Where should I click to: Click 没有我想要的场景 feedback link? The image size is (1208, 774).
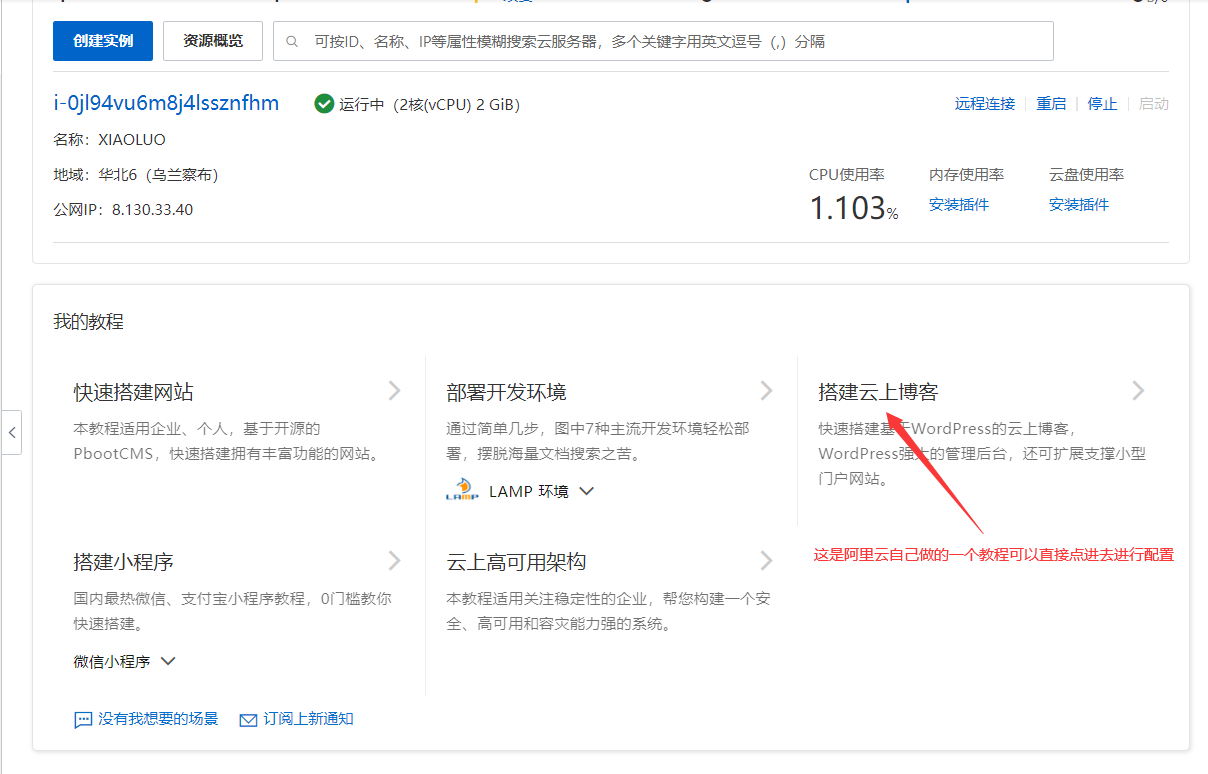point(158,719)
